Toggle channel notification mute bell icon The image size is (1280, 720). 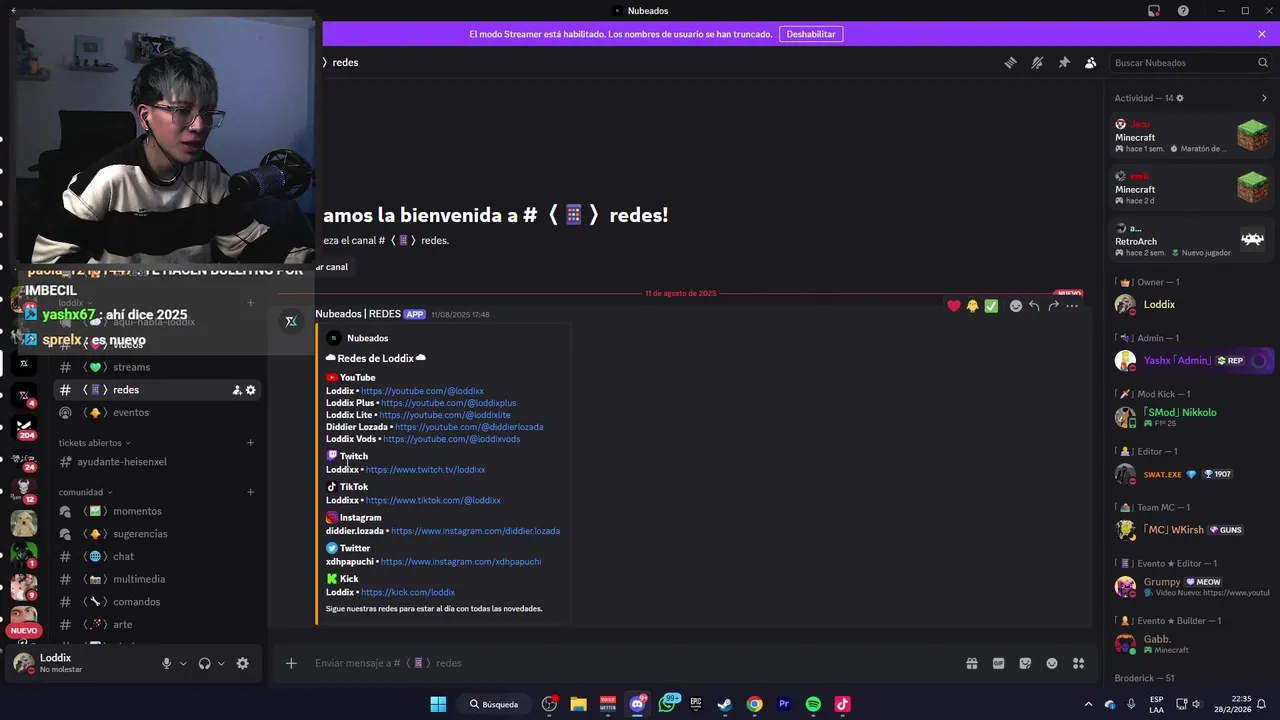[1037, 62]
